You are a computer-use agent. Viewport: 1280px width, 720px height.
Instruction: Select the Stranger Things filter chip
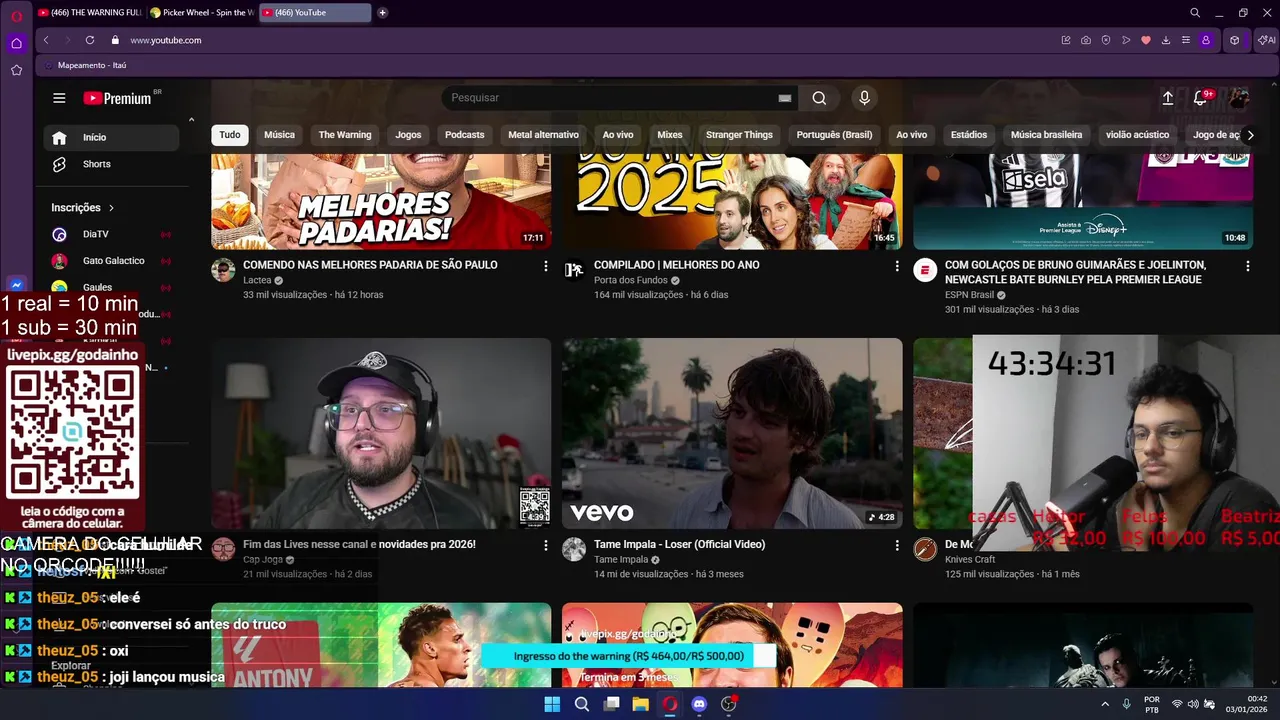coord(739,135)
